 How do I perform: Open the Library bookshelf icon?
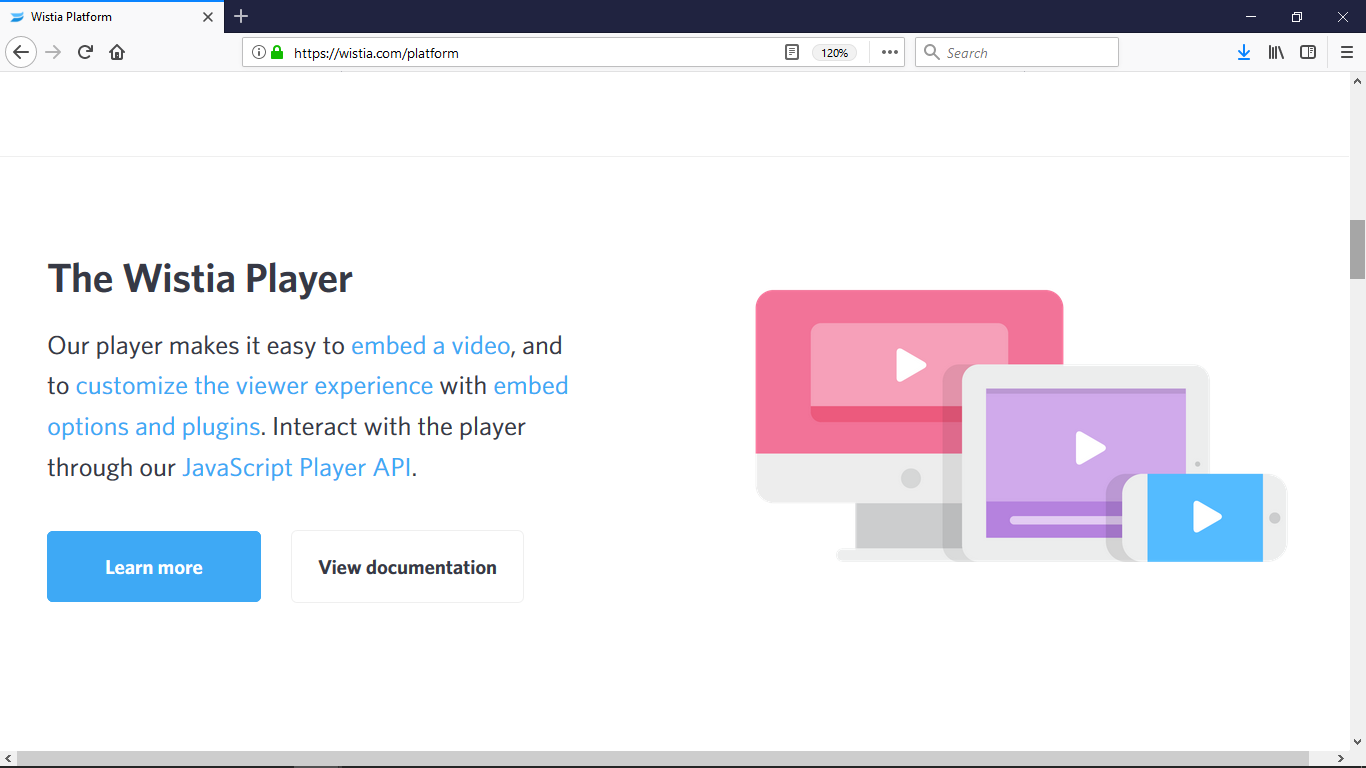tap(1276, 52)
